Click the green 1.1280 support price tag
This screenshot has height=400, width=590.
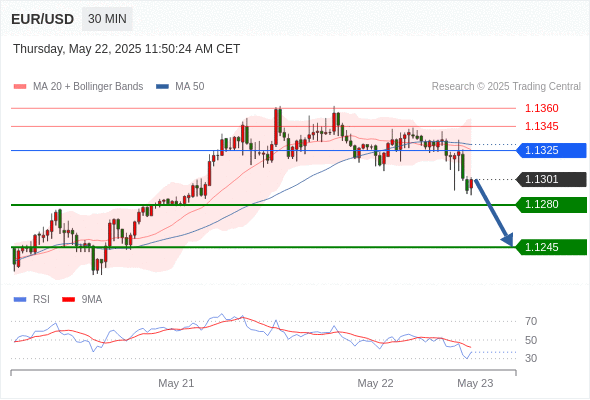click(552, 205)
